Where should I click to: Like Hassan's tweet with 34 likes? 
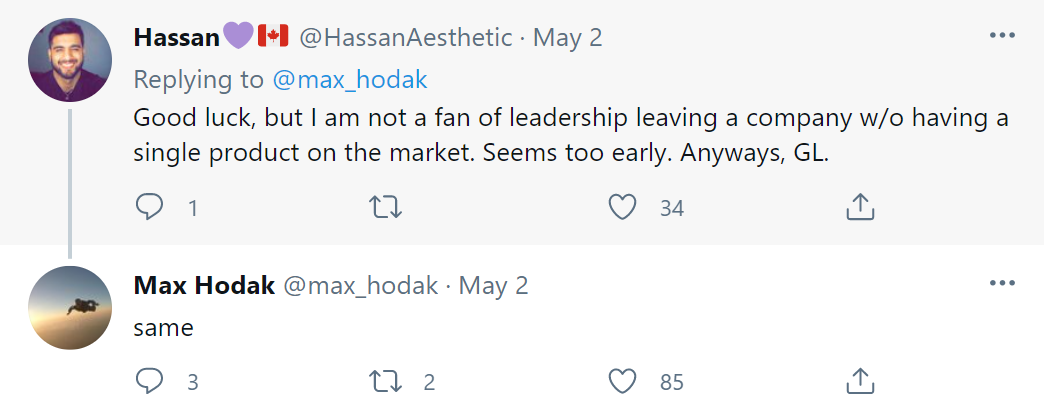click(623, 208)
